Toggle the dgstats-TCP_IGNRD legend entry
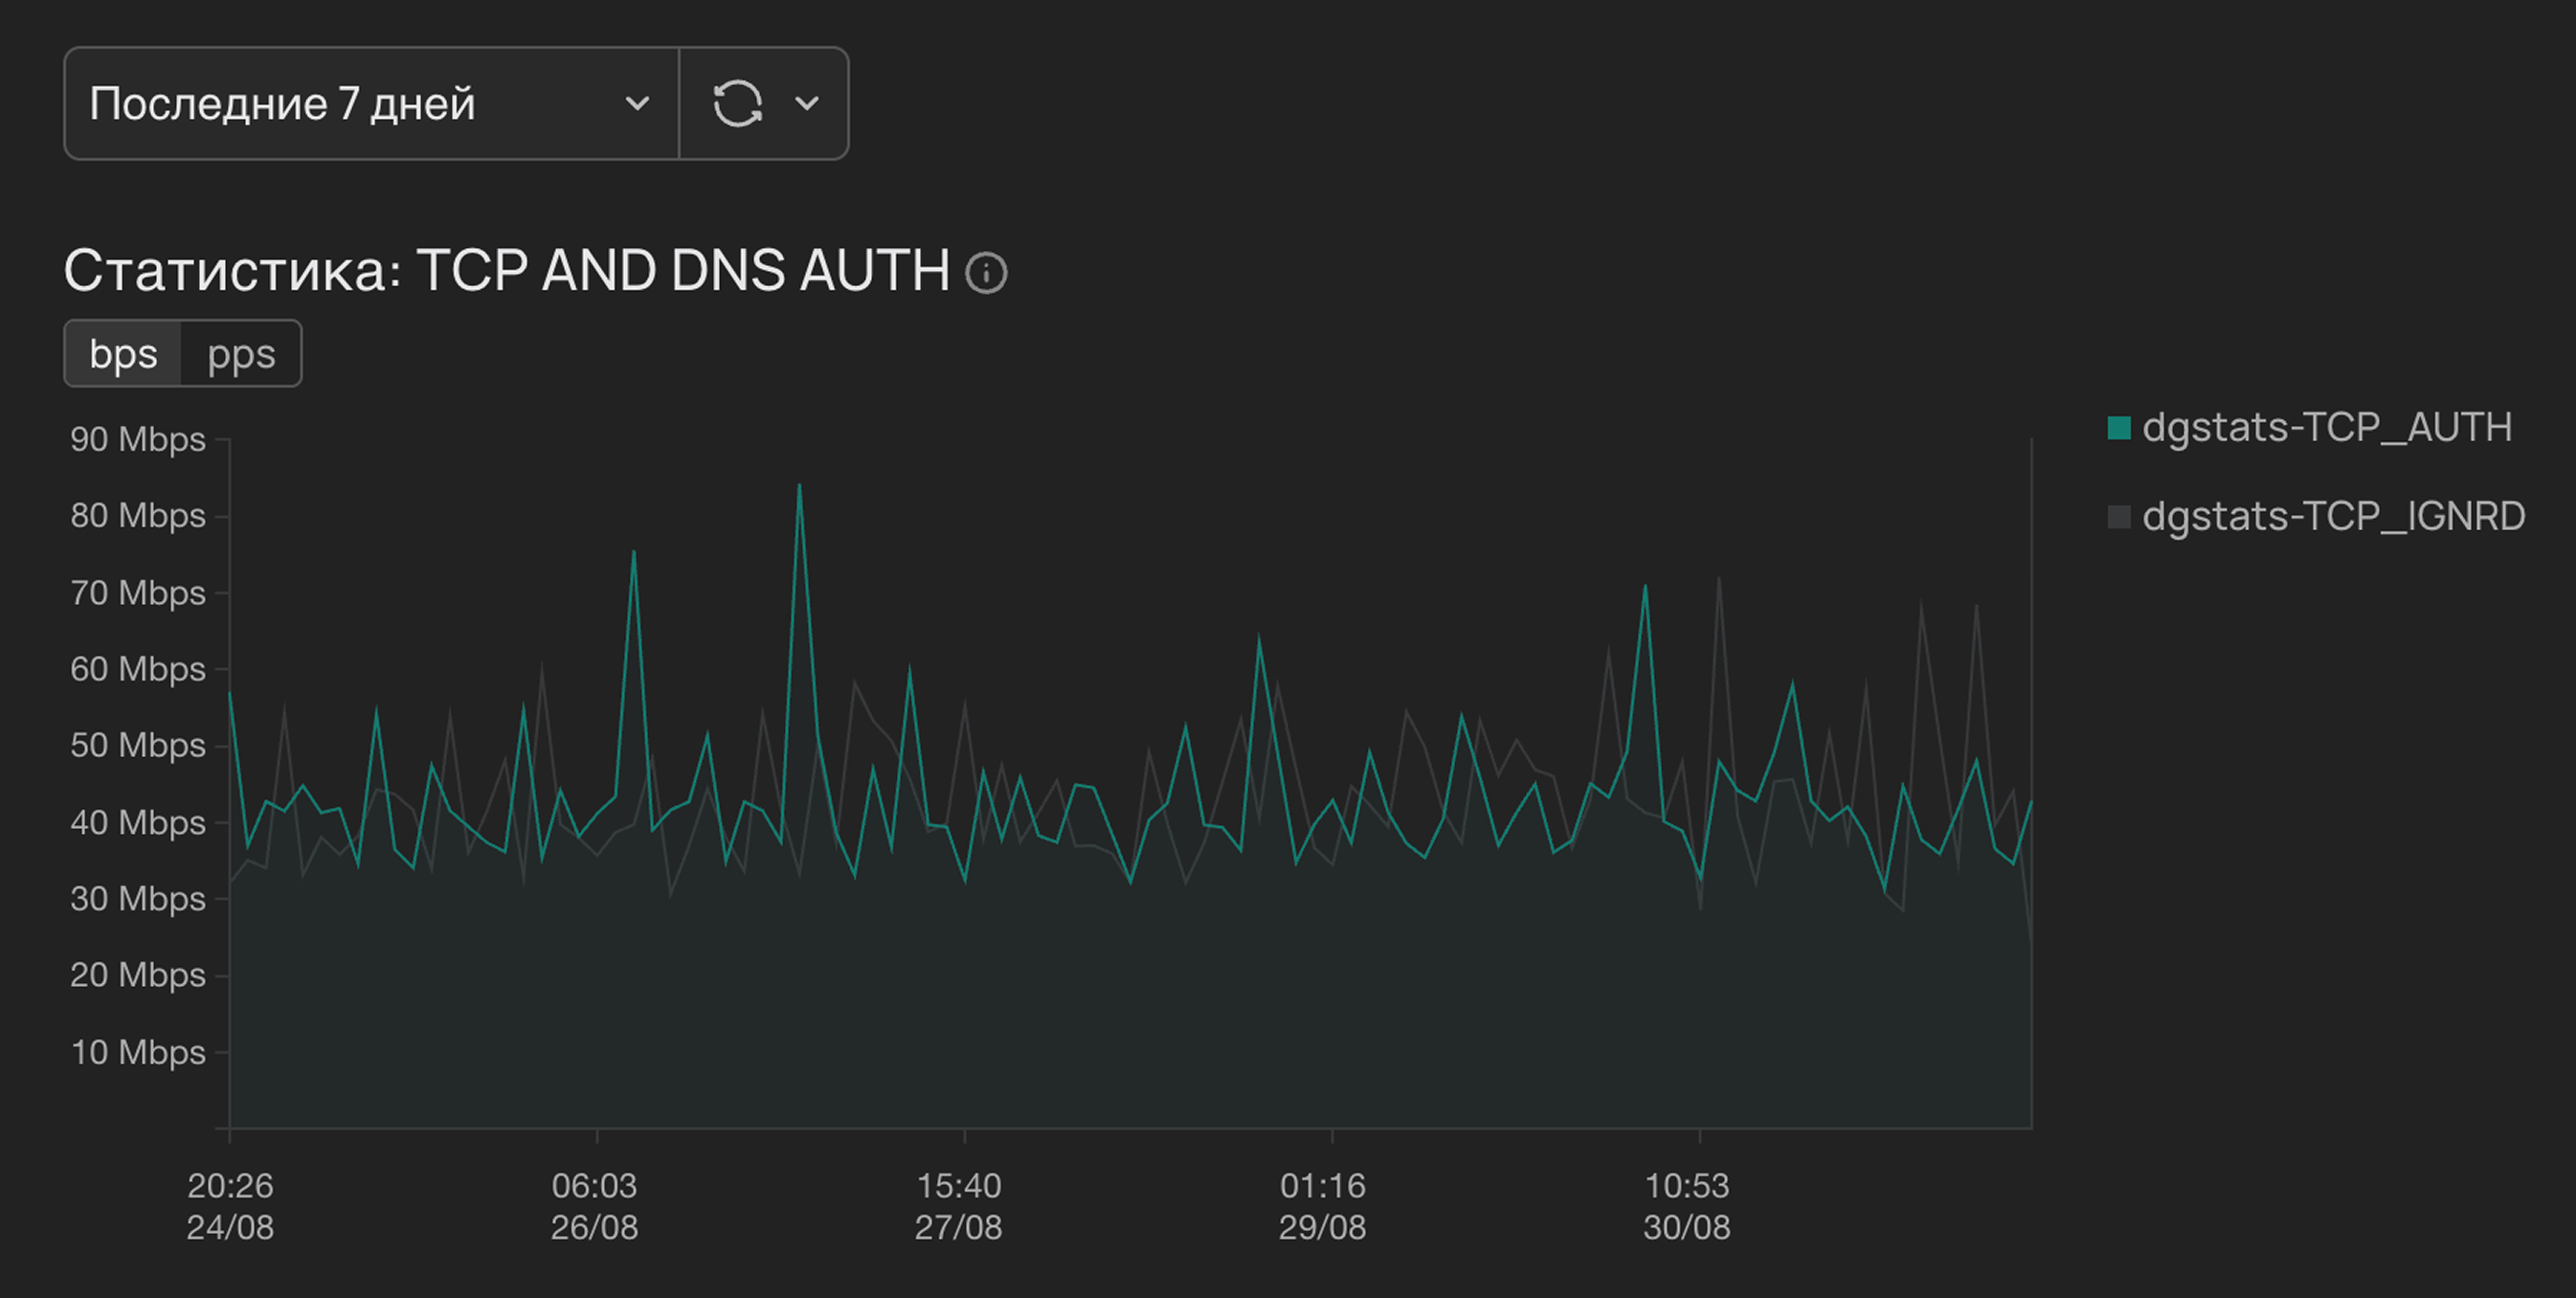 [x=2316, y=516]
